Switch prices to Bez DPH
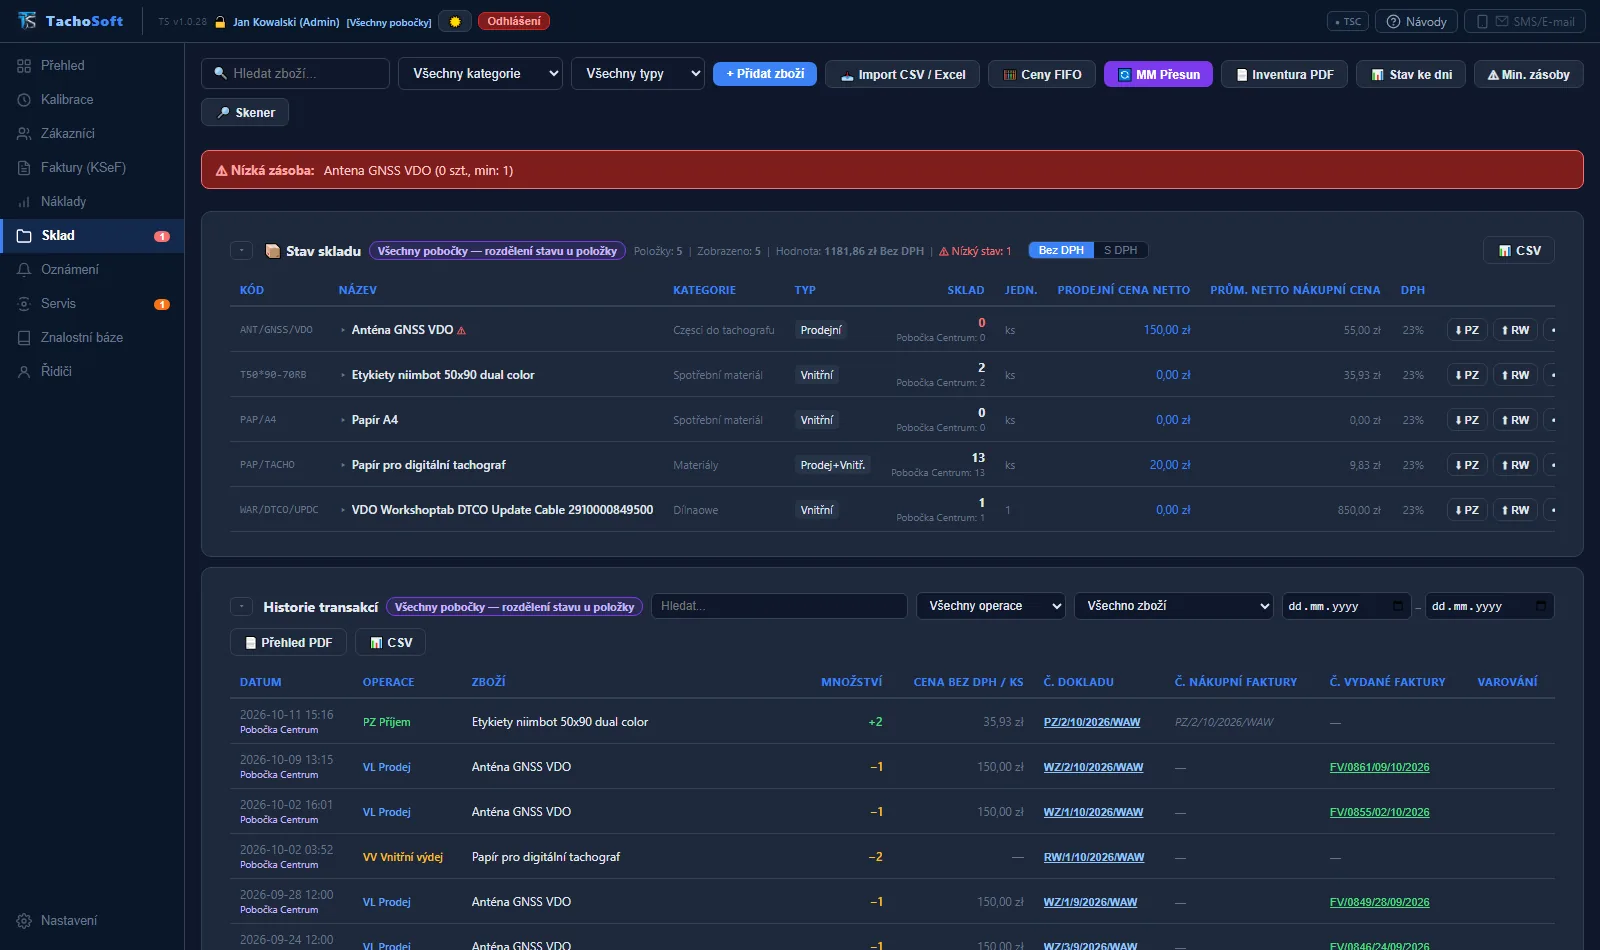The width and height of the screenshot is (1600, 950). click(x=1061, y=250)
